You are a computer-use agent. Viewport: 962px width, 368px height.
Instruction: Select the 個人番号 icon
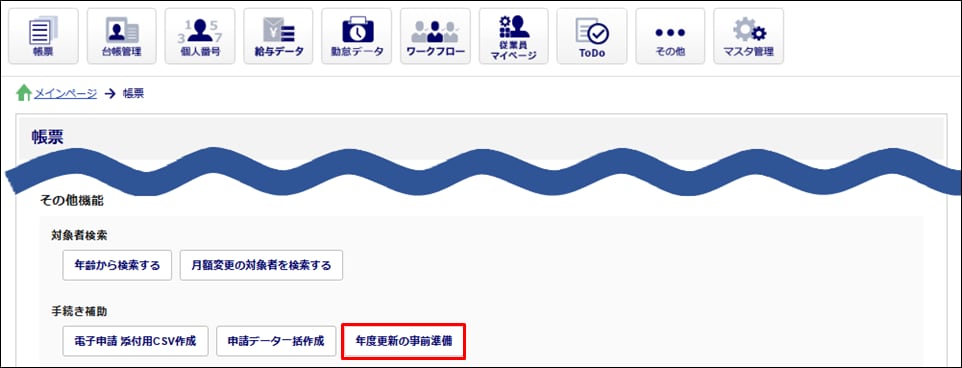200,36
